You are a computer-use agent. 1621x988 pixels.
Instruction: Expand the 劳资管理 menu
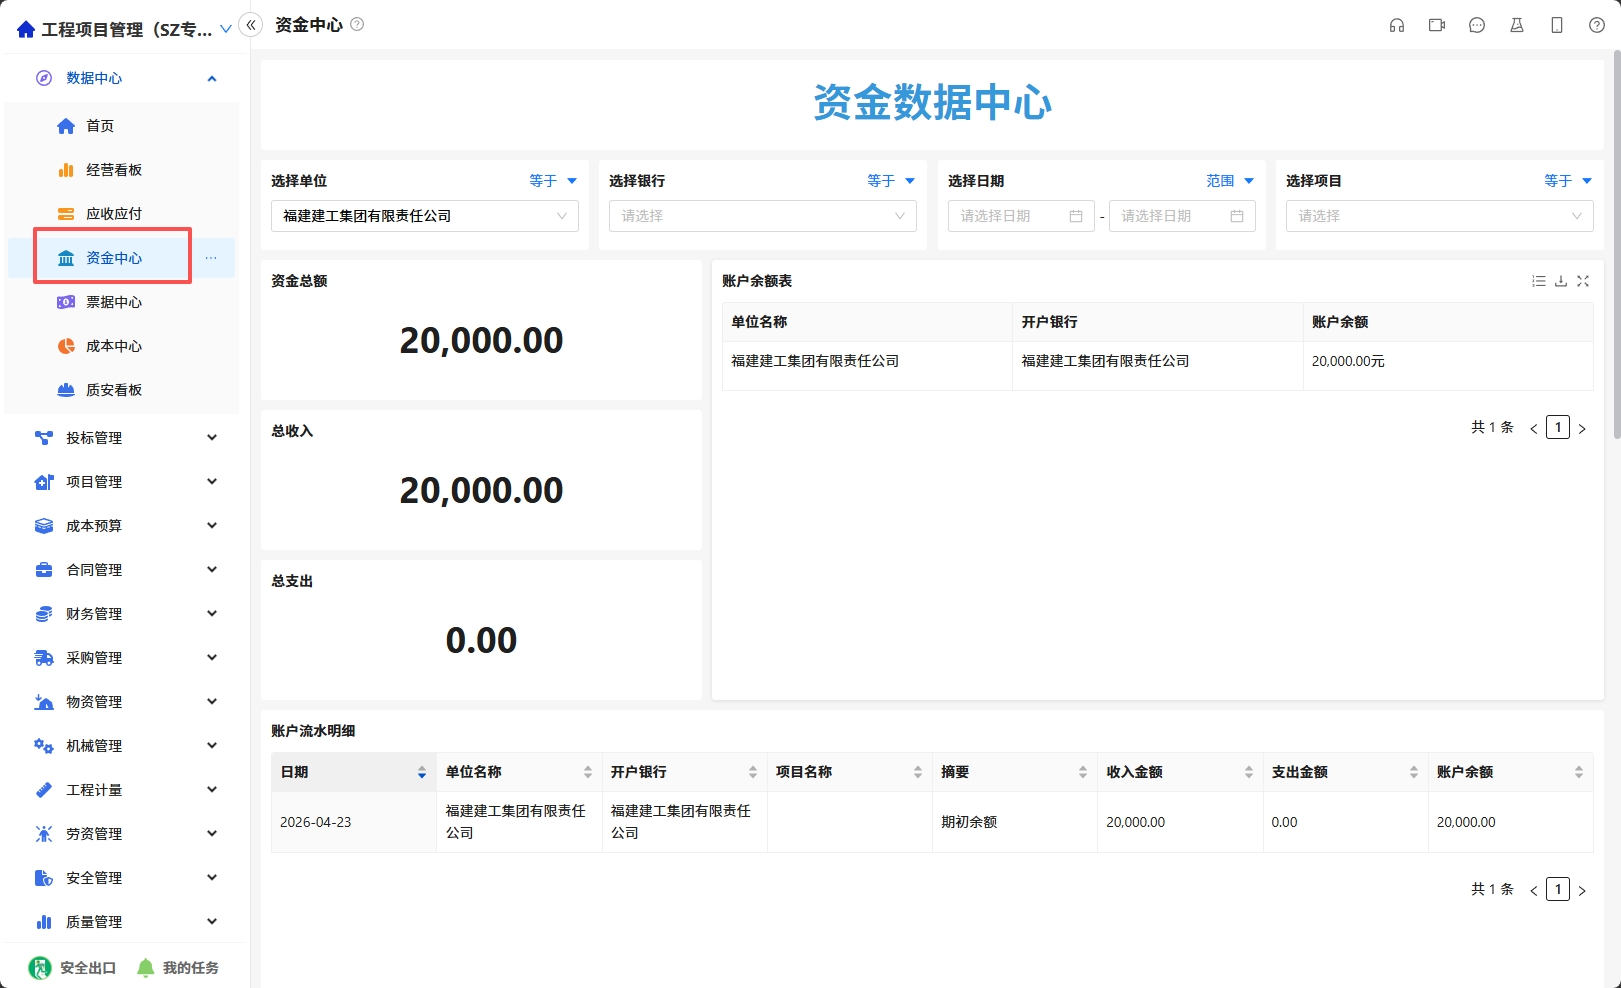(212, 834)
